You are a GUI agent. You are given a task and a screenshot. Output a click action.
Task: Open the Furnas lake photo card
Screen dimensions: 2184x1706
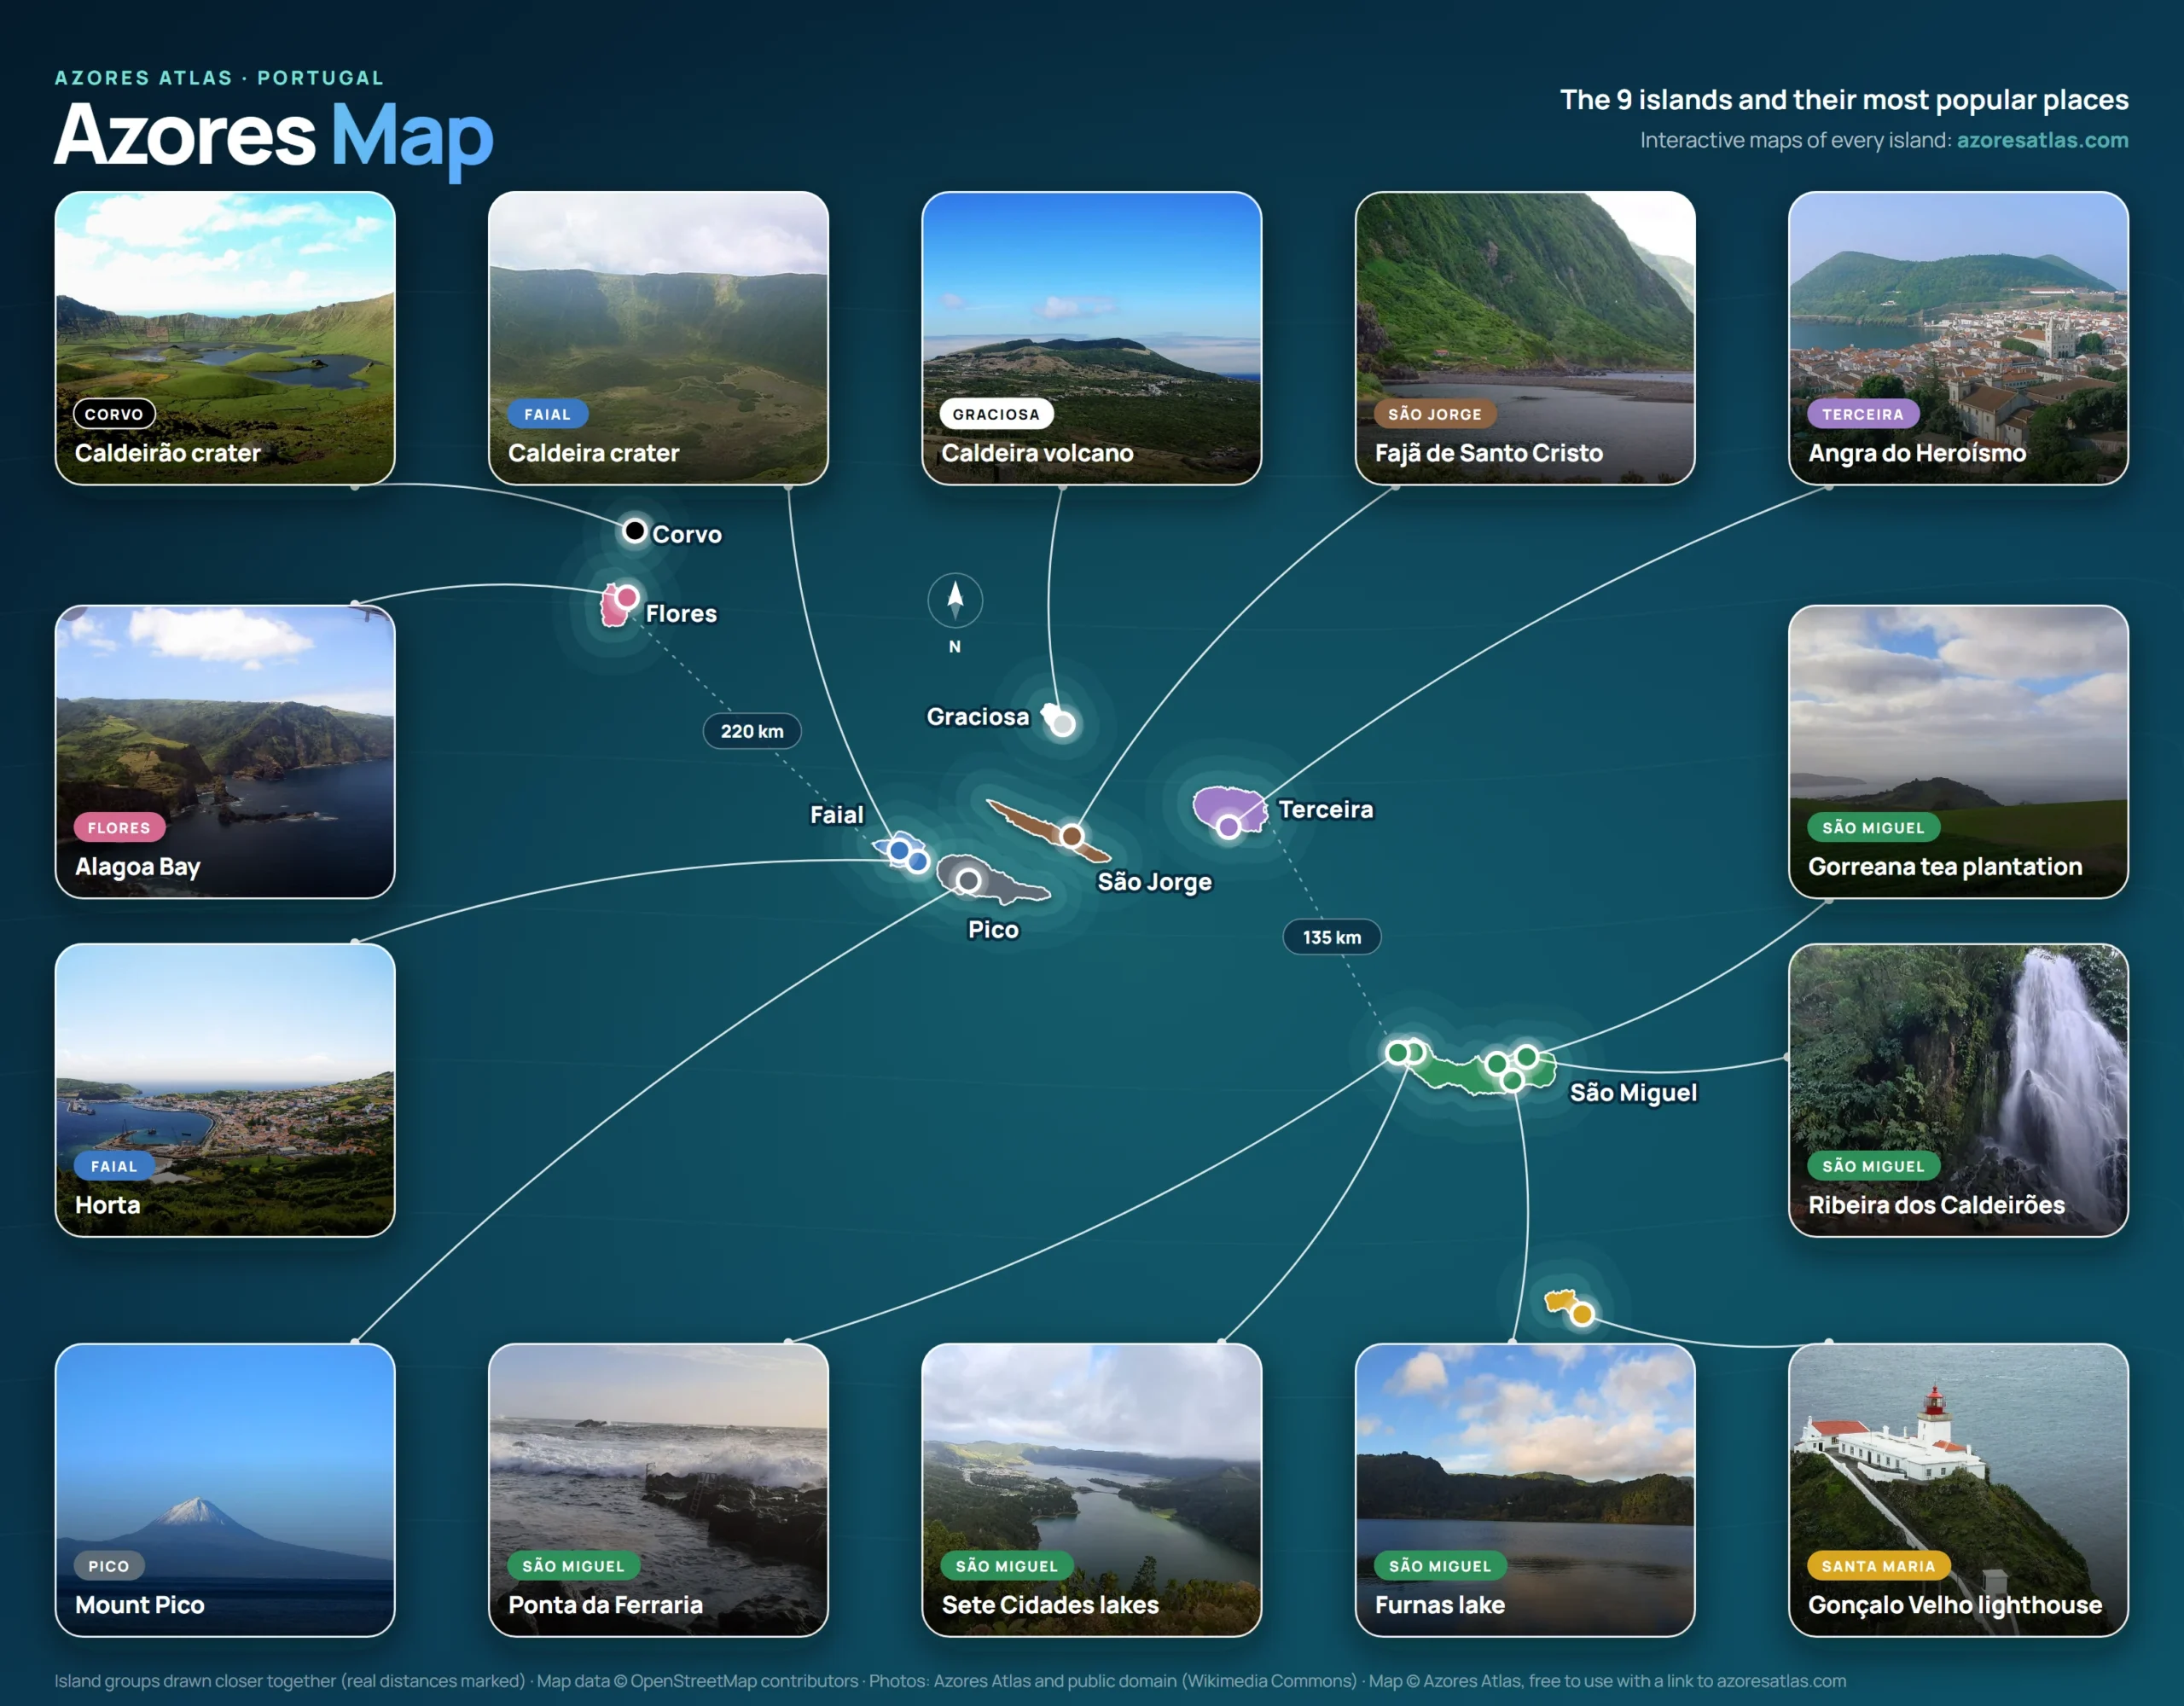coord(1525,1490)
